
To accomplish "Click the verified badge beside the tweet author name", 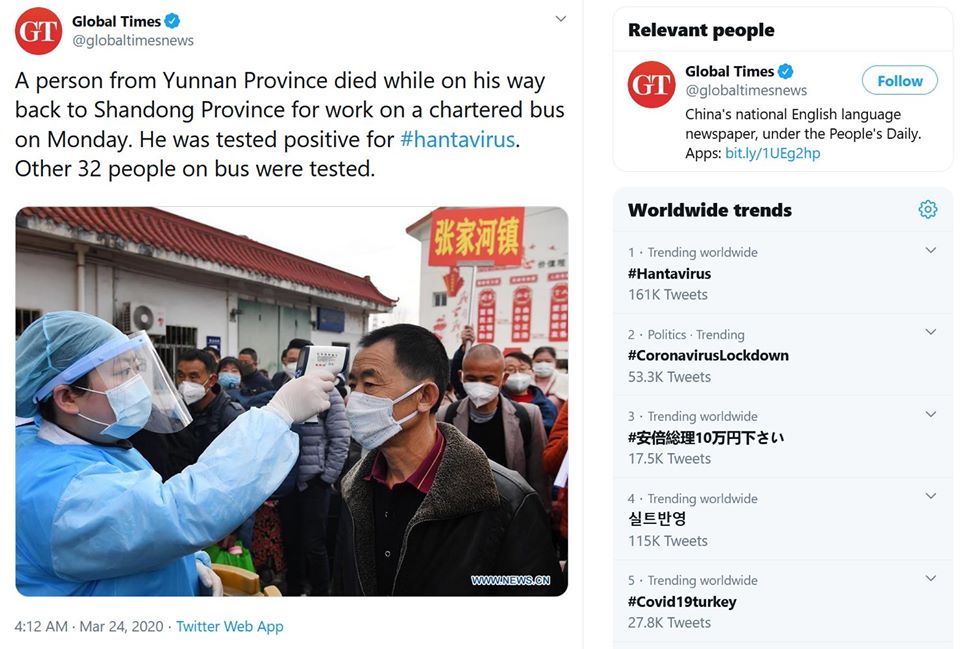I will pos(173,21).
